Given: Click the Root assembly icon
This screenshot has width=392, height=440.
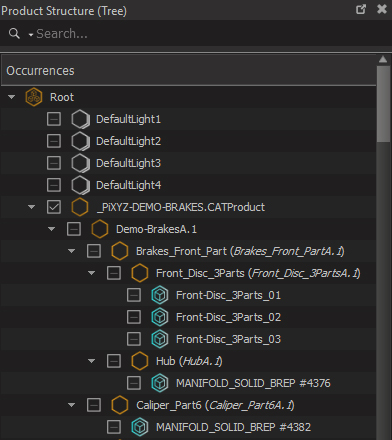Looking at the screenshot, I should click(x=34, y=97).
